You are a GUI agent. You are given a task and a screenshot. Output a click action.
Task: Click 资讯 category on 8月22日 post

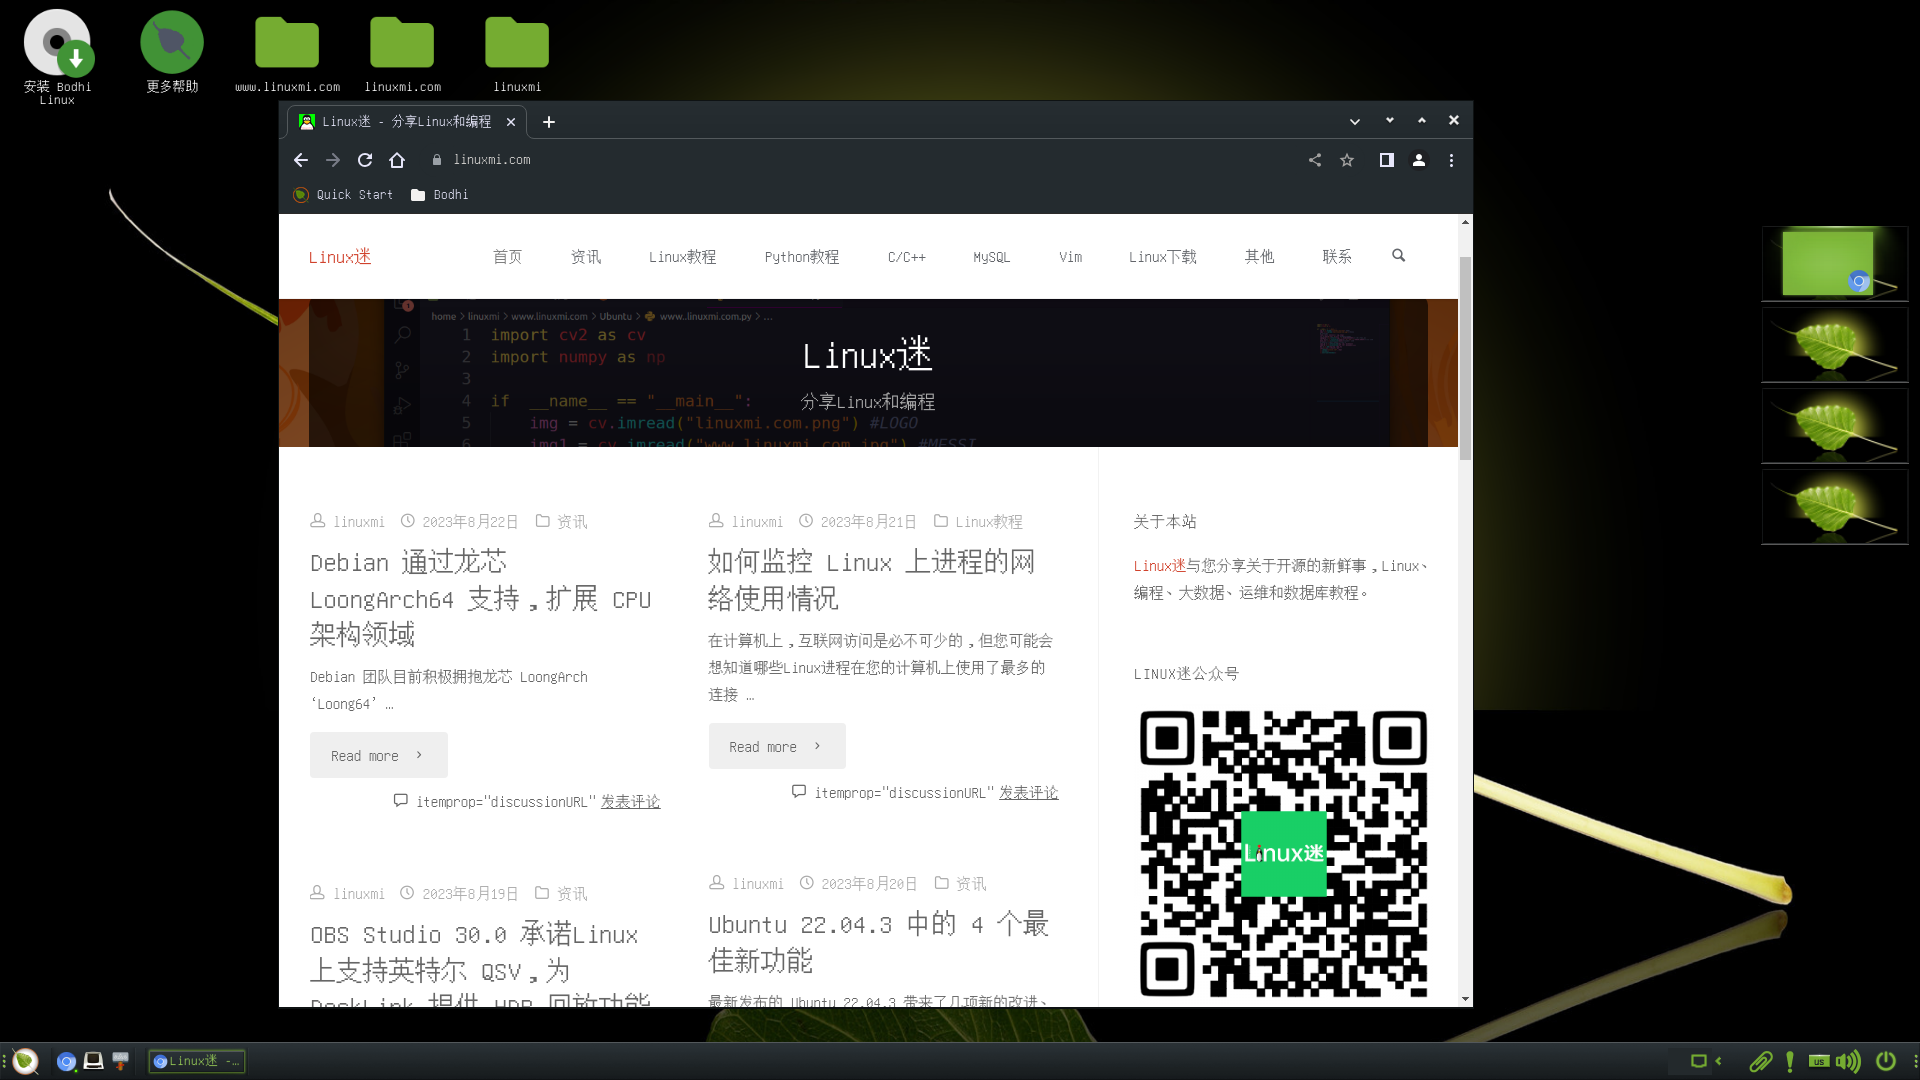point(572,522)
